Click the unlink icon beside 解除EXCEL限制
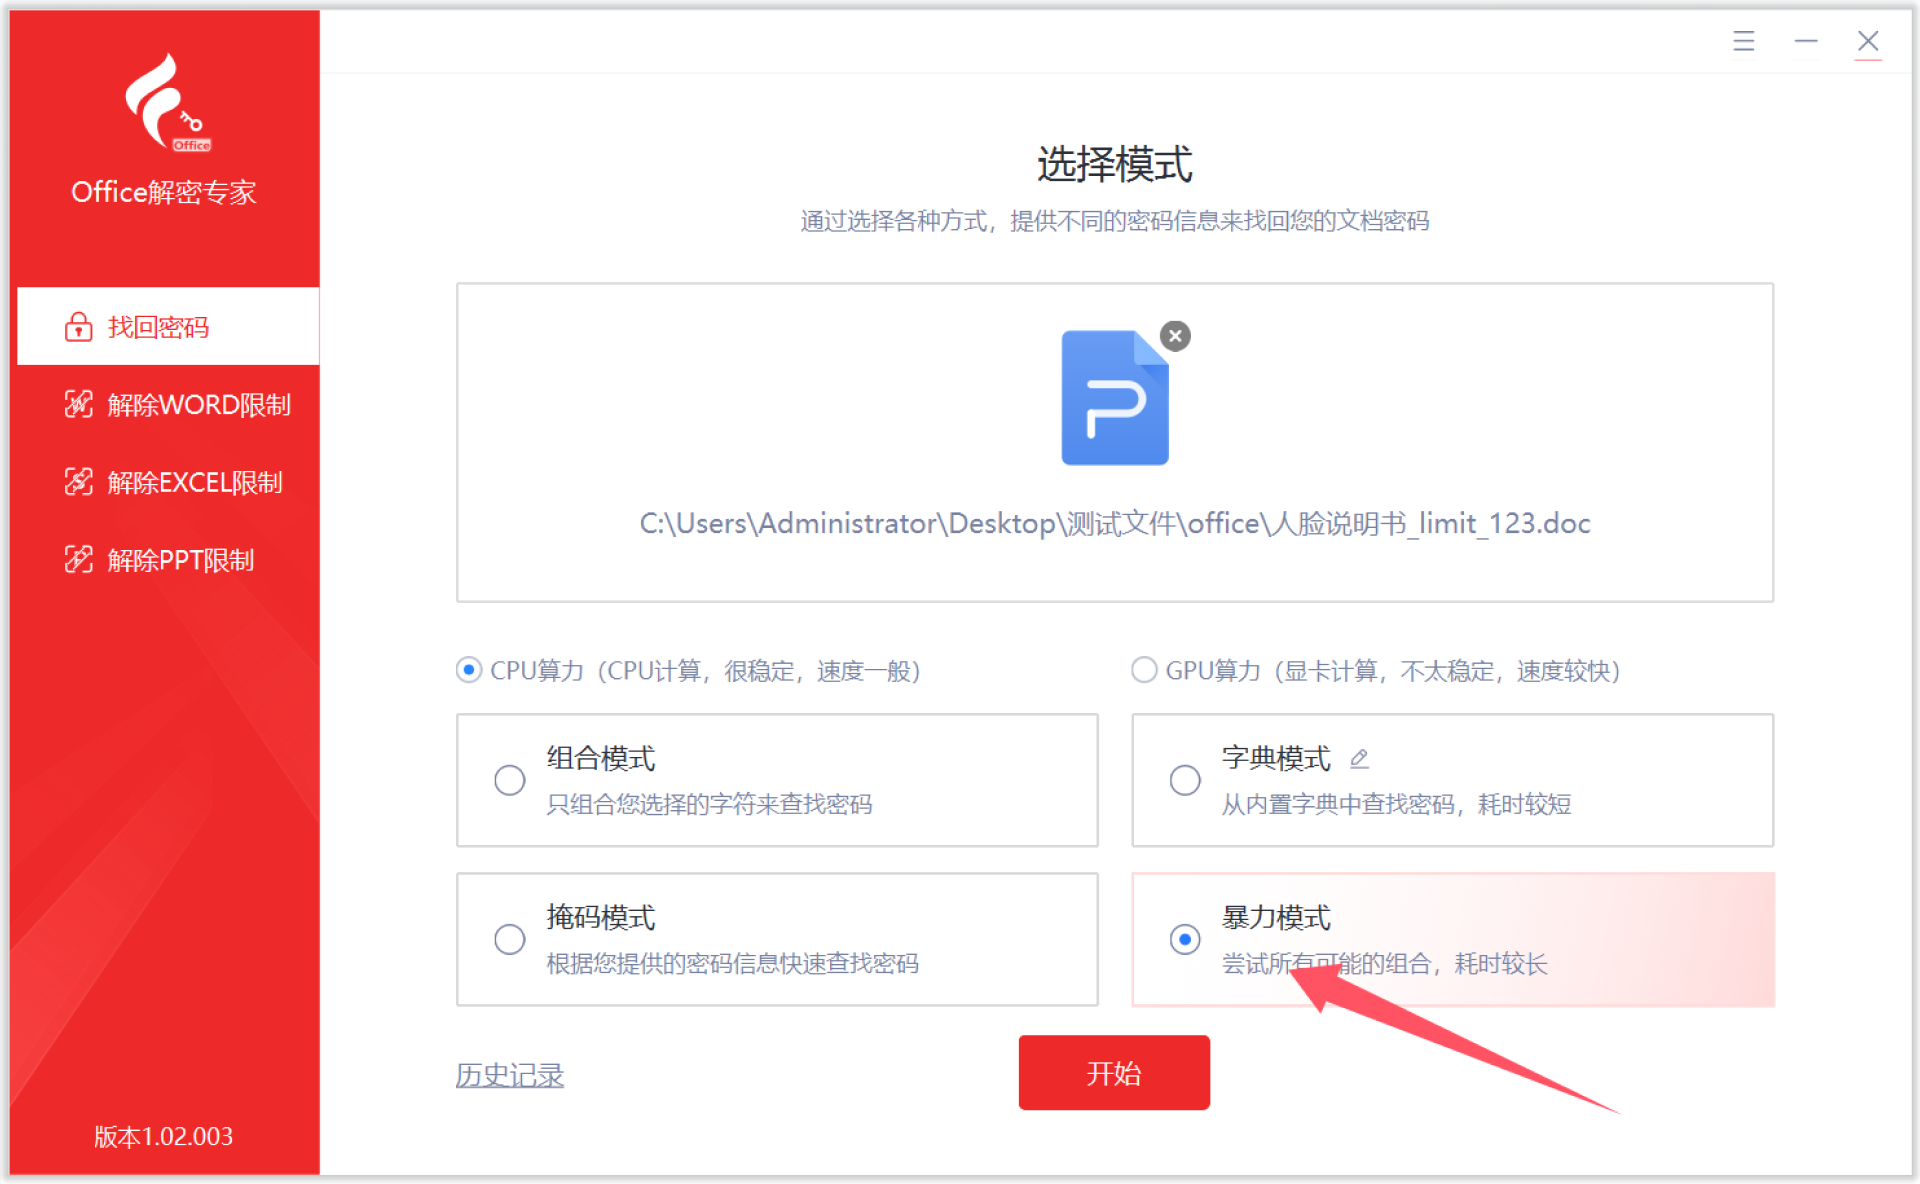This screenshot has height=1184, width=1920. (79, 482)
